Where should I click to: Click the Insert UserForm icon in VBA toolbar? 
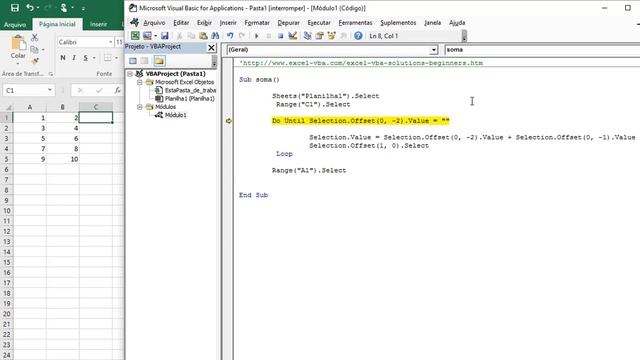[x=147, y=36]
